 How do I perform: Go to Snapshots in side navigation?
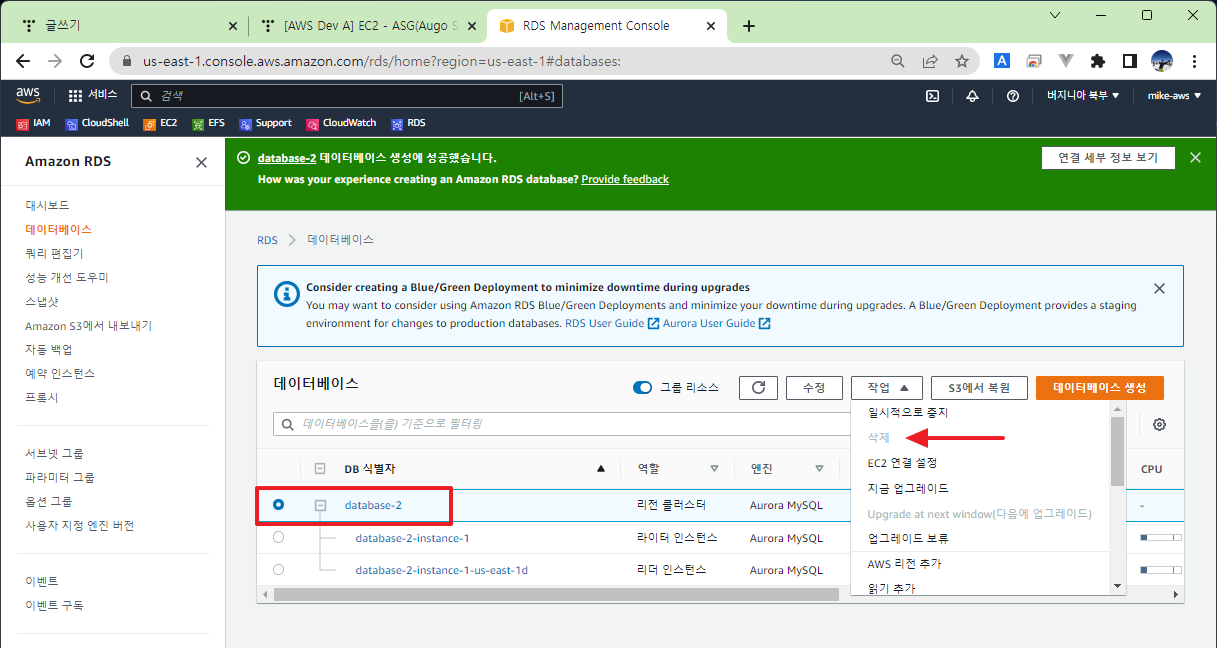point(42,301)
